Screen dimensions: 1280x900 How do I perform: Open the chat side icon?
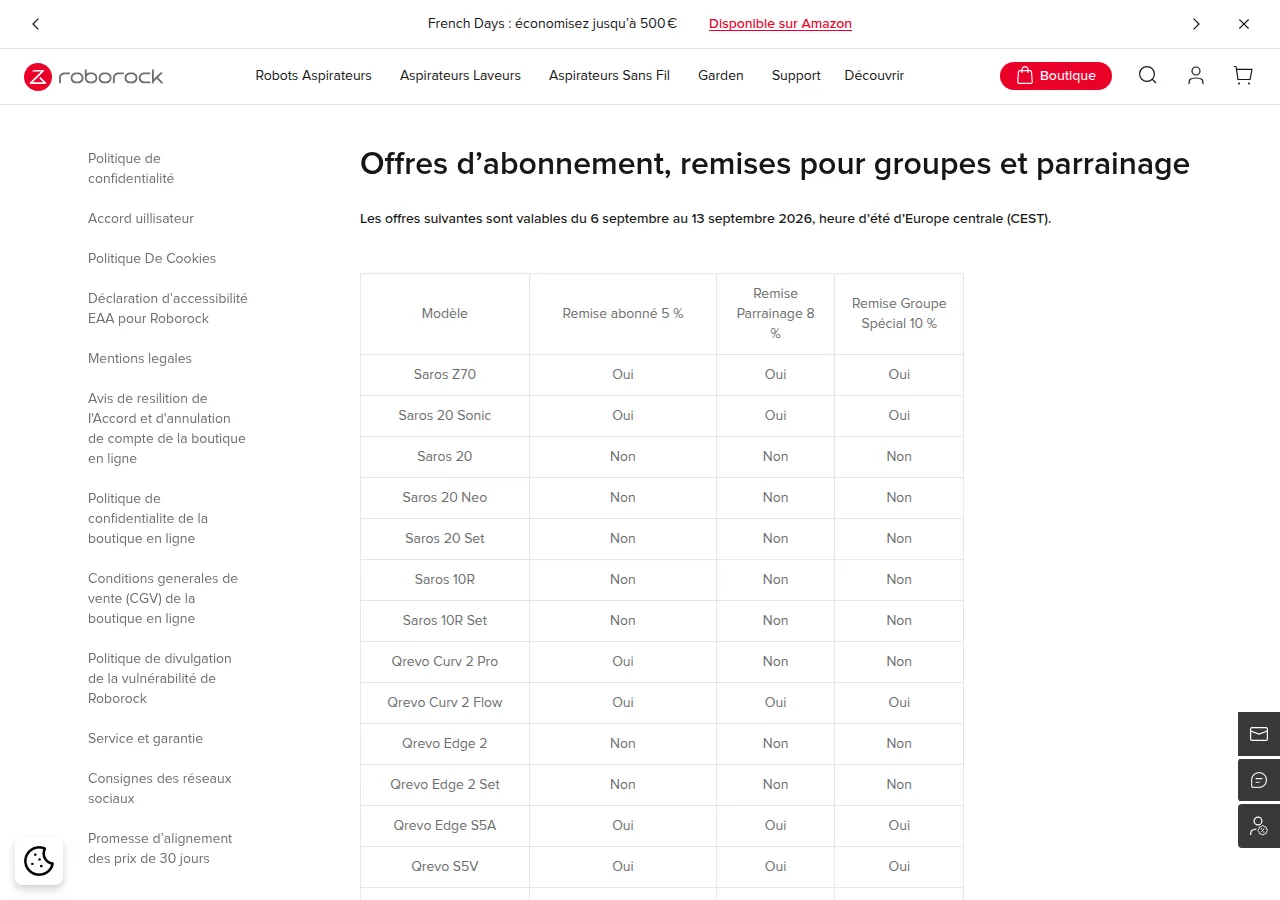click(1259, 780)
